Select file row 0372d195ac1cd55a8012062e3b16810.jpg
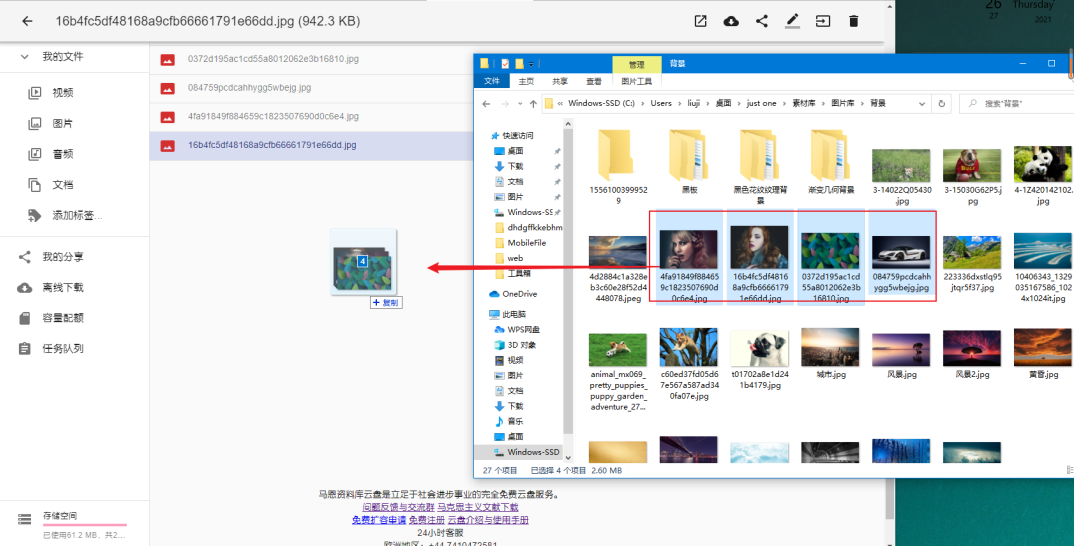1074x546 pixels. pos(312,59)
